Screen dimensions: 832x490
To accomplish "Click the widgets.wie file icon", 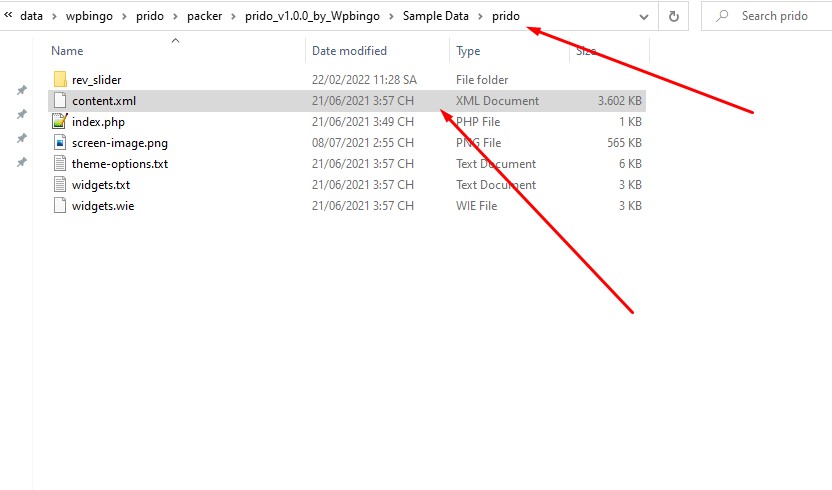I will click(60, 205).
